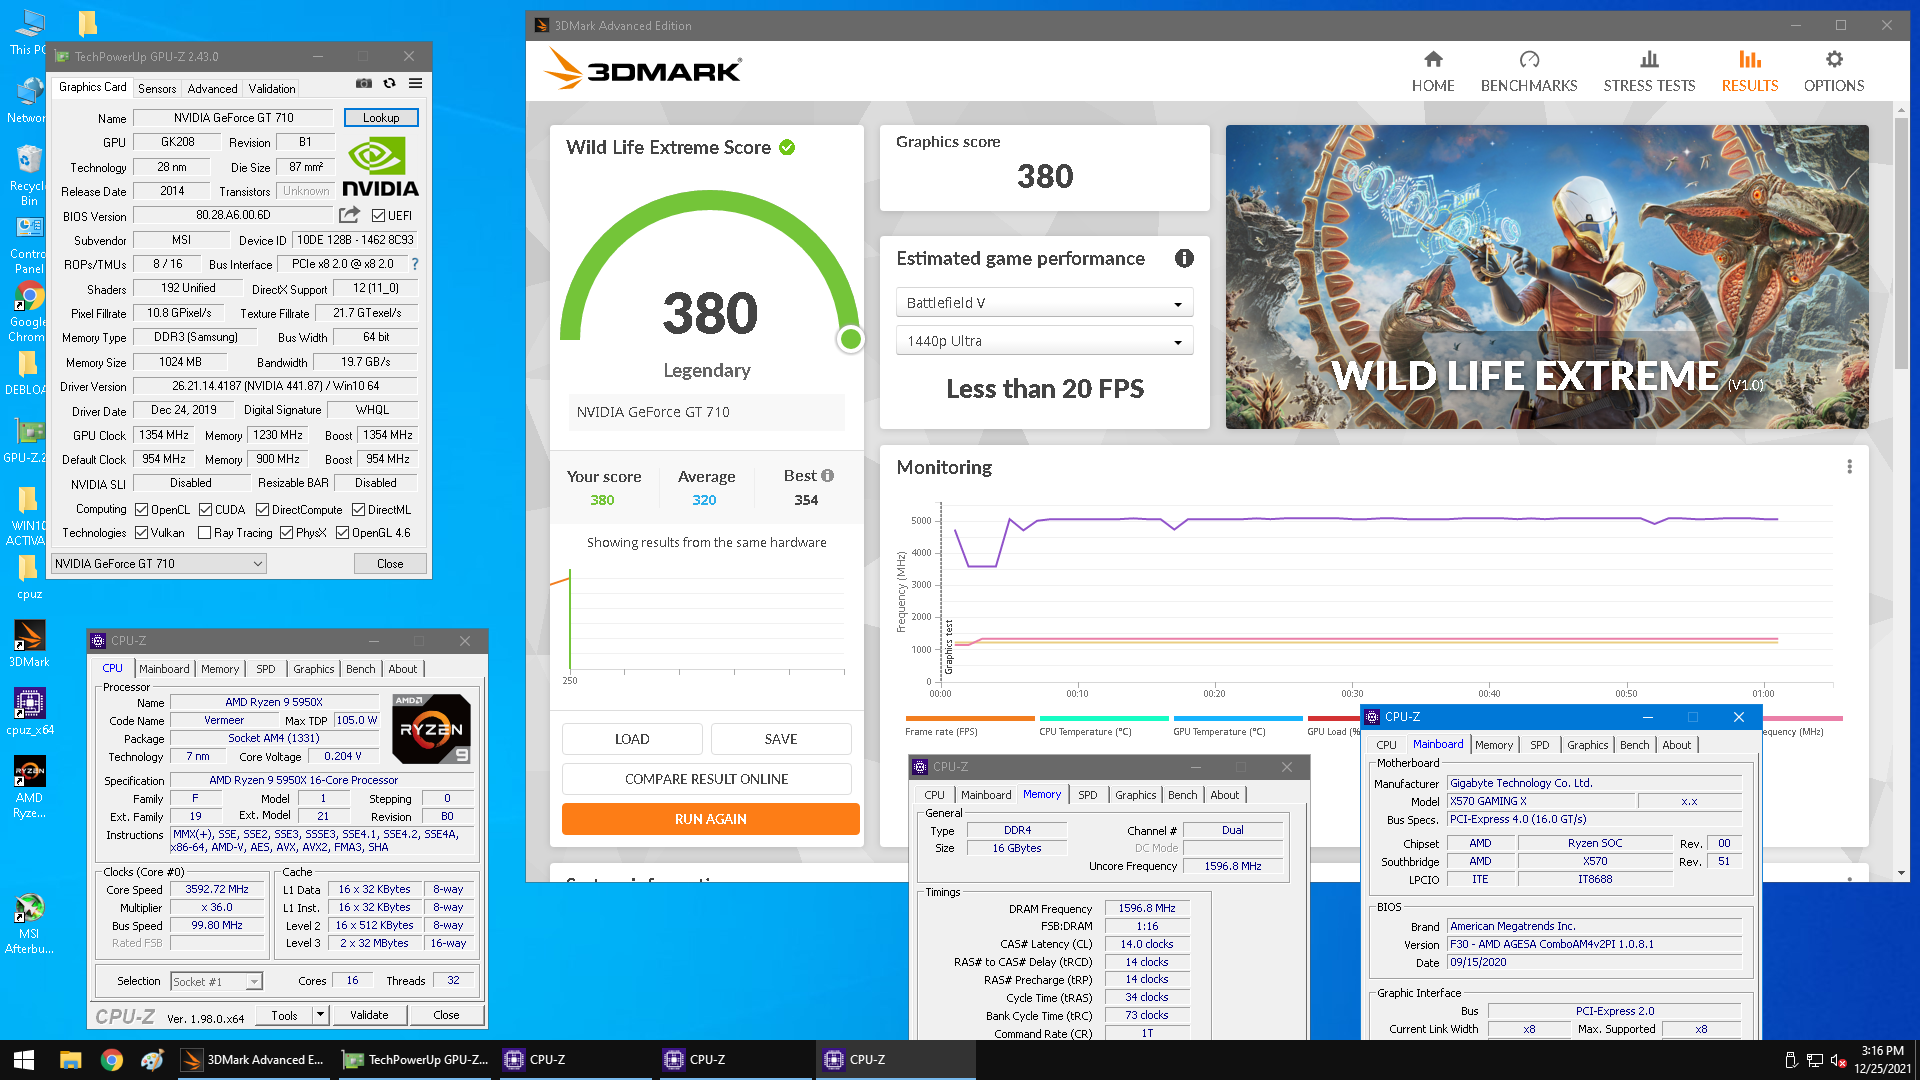The image size is (1920, 1080).
Task: Toggle the OpenGL 4.6 checkbox
Action: pyautogui.click(x=342, y=533)
